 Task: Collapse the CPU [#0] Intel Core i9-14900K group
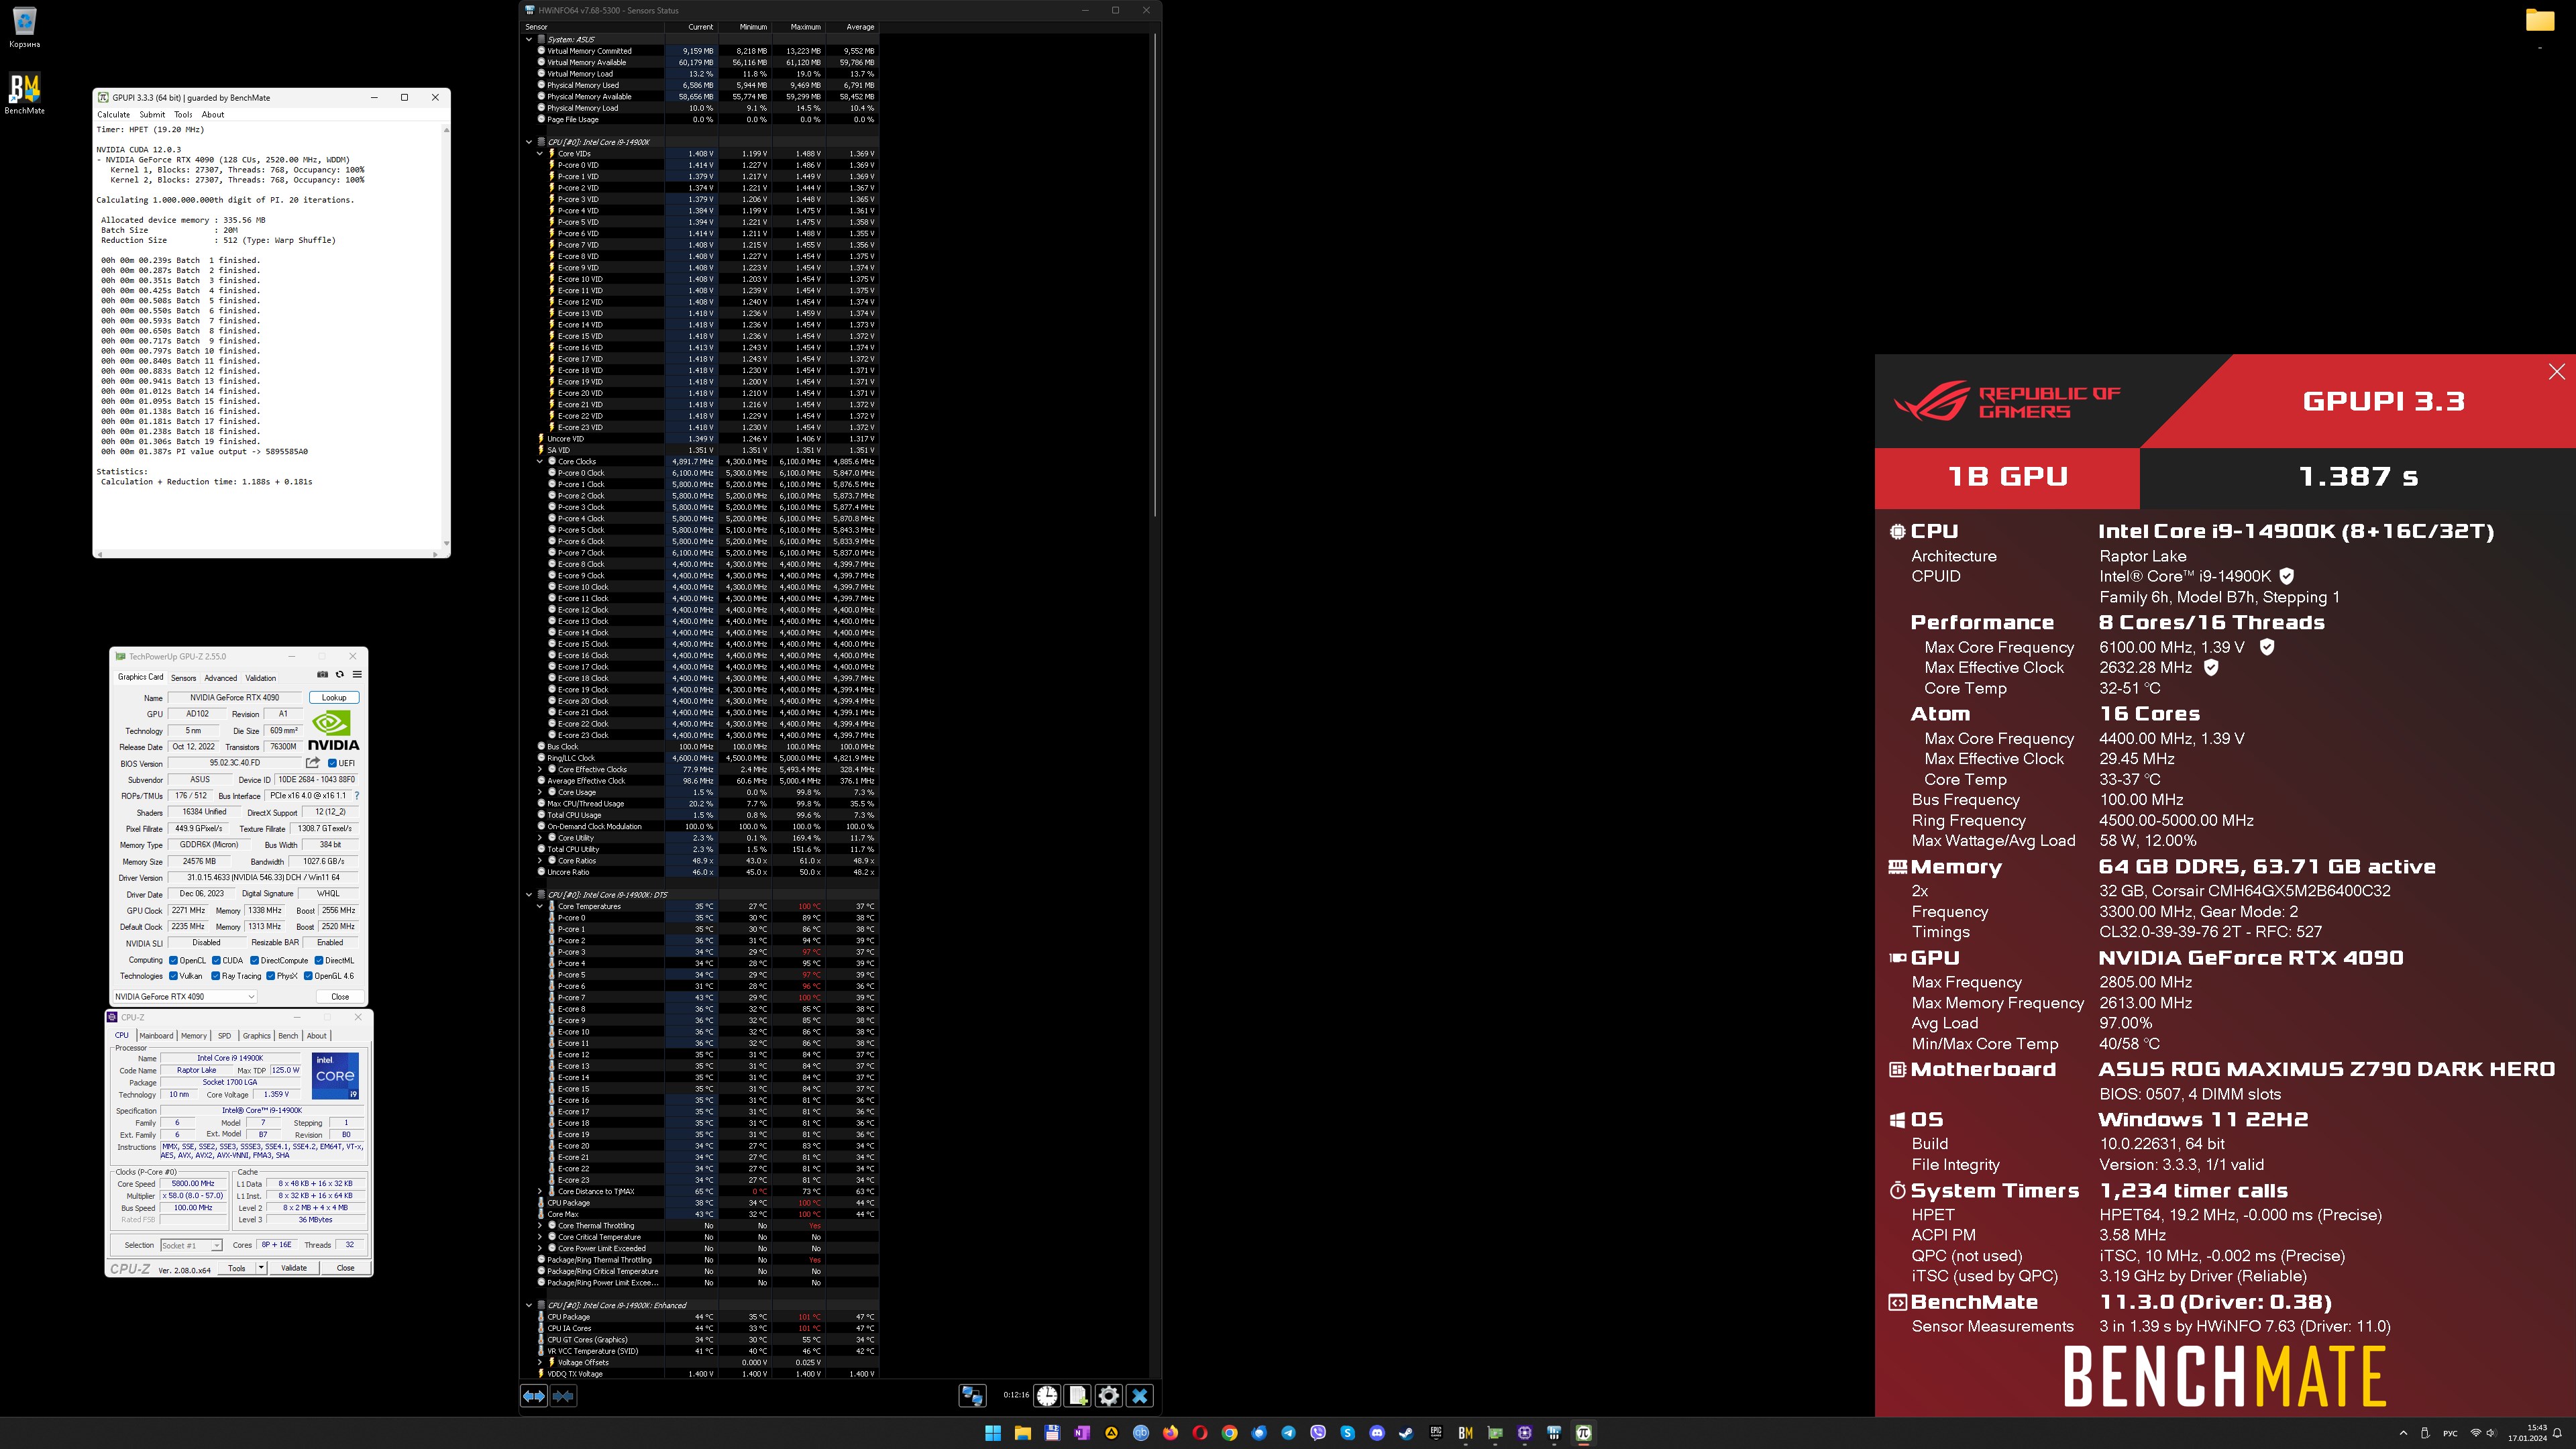(x=529, y=142)
